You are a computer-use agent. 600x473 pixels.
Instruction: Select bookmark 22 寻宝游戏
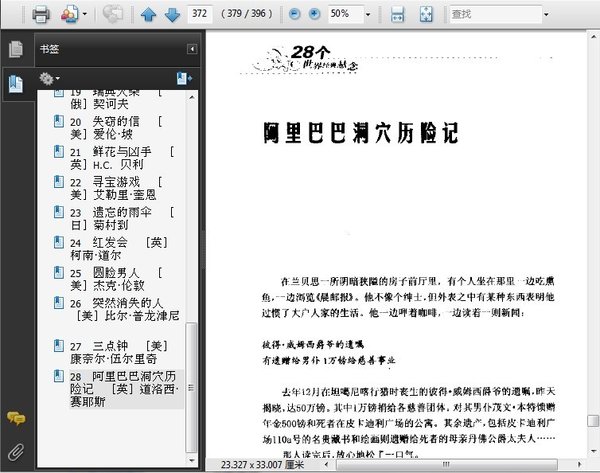point(116,188)
